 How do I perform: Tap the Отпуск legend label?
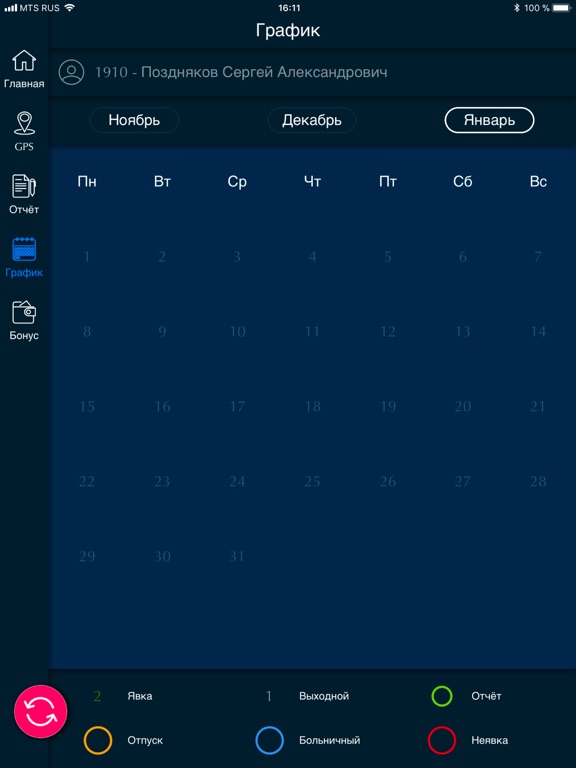pyautogui.click(x=145, y=740)
